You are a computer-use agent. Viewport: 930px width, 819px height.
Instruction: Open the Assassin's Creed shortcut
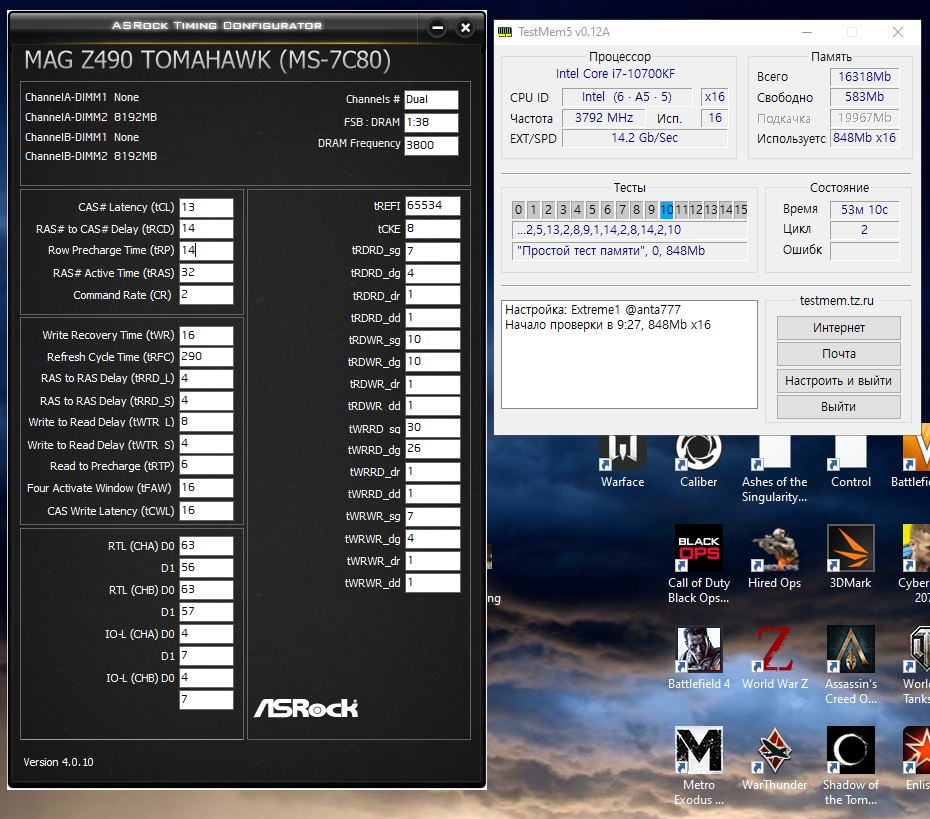click(851, 664)
